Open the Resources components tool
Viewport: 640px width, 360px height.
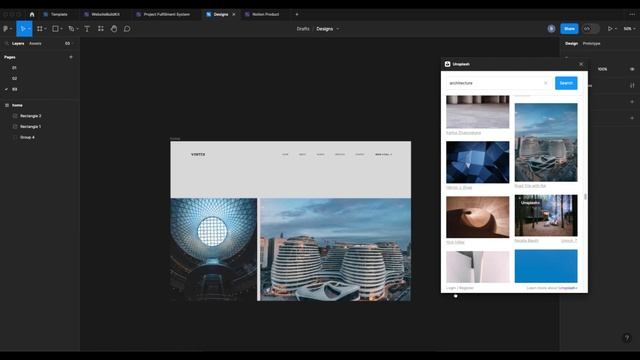100,29
